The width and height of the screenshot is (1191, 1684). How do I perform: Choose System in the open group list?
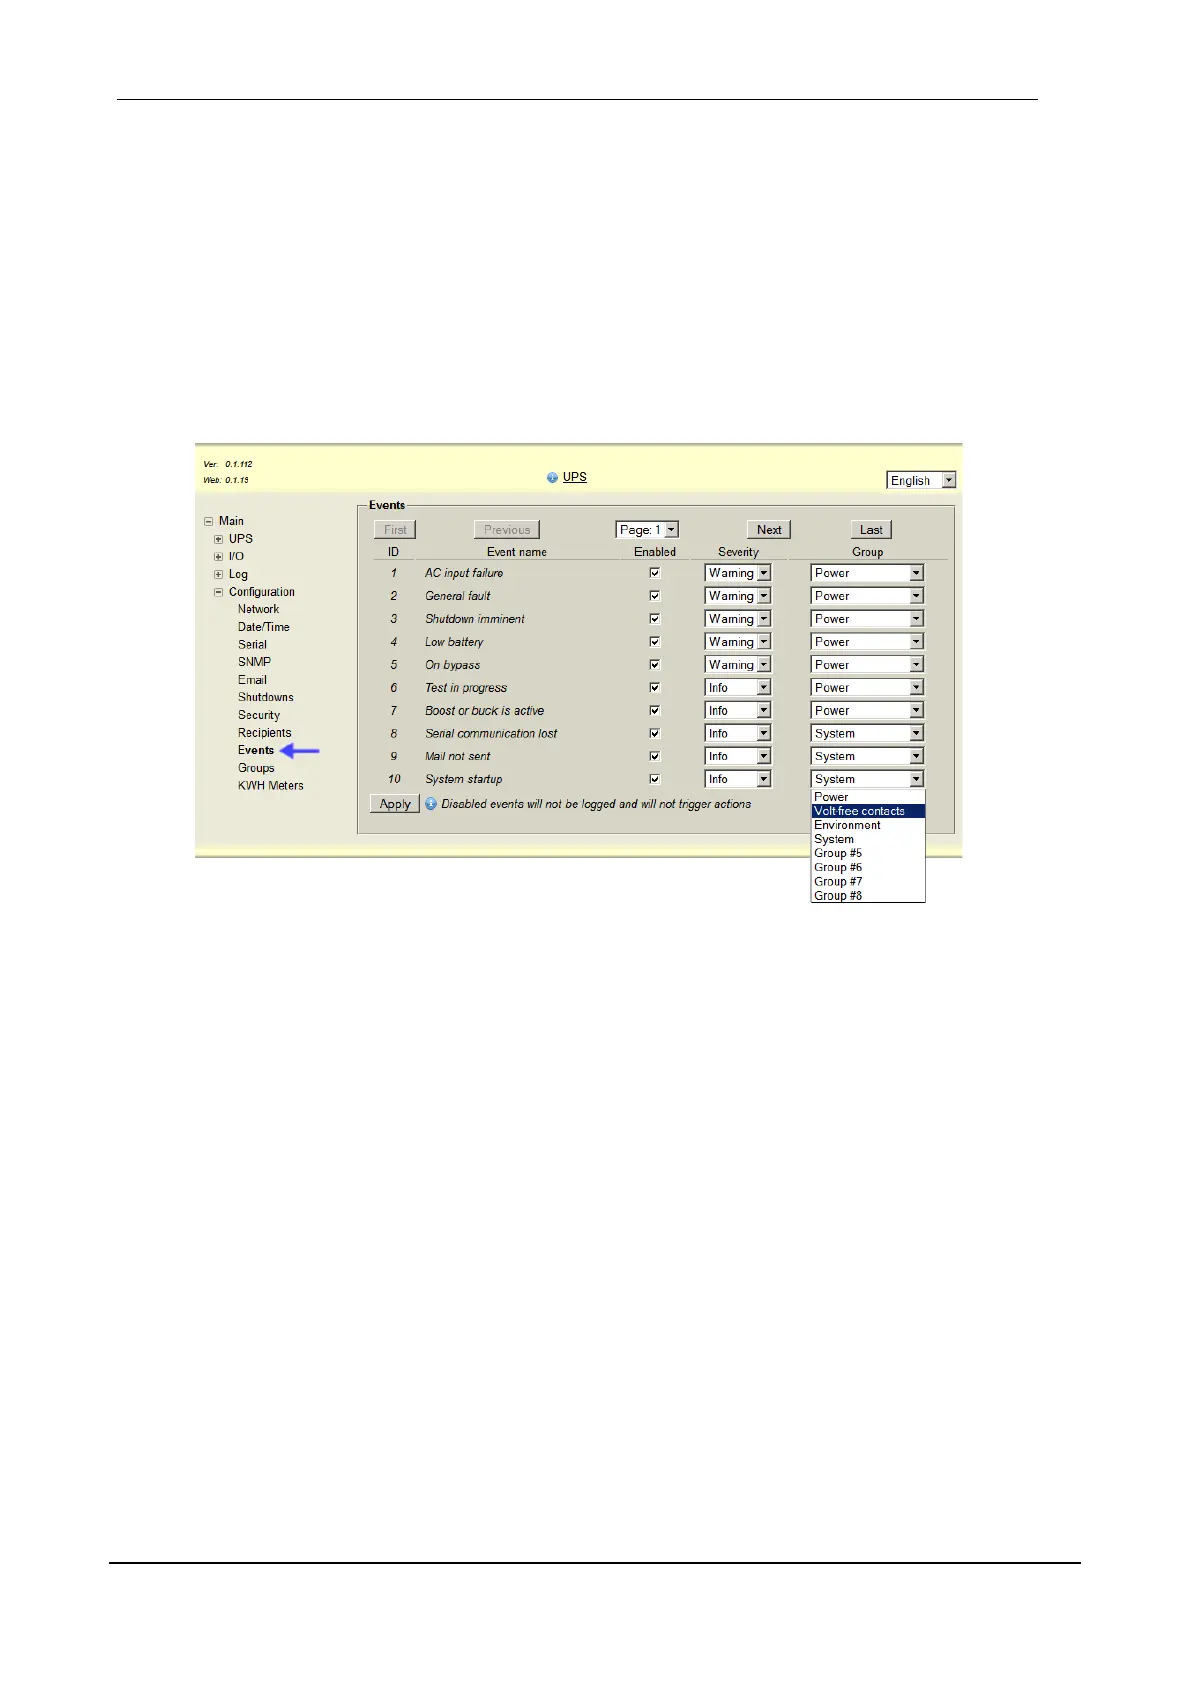click(868, 839)
